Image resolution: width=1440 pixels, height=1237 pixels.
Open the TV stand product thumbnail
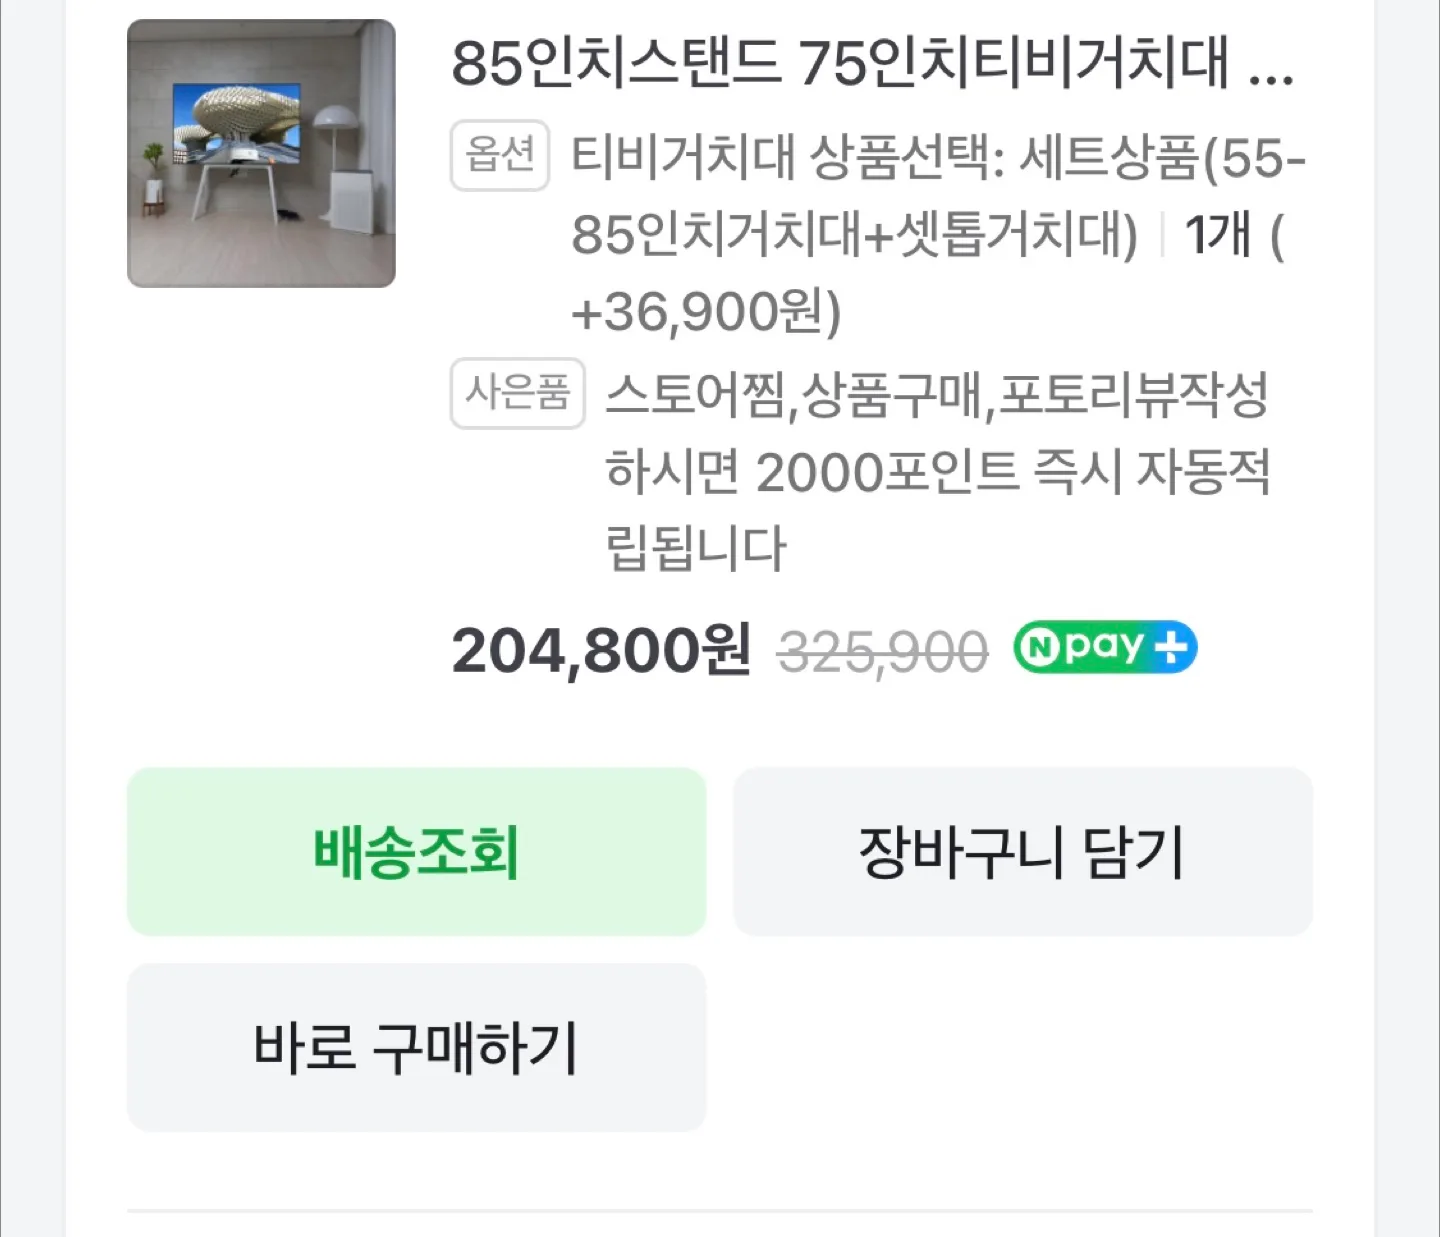tap(261, 153)
